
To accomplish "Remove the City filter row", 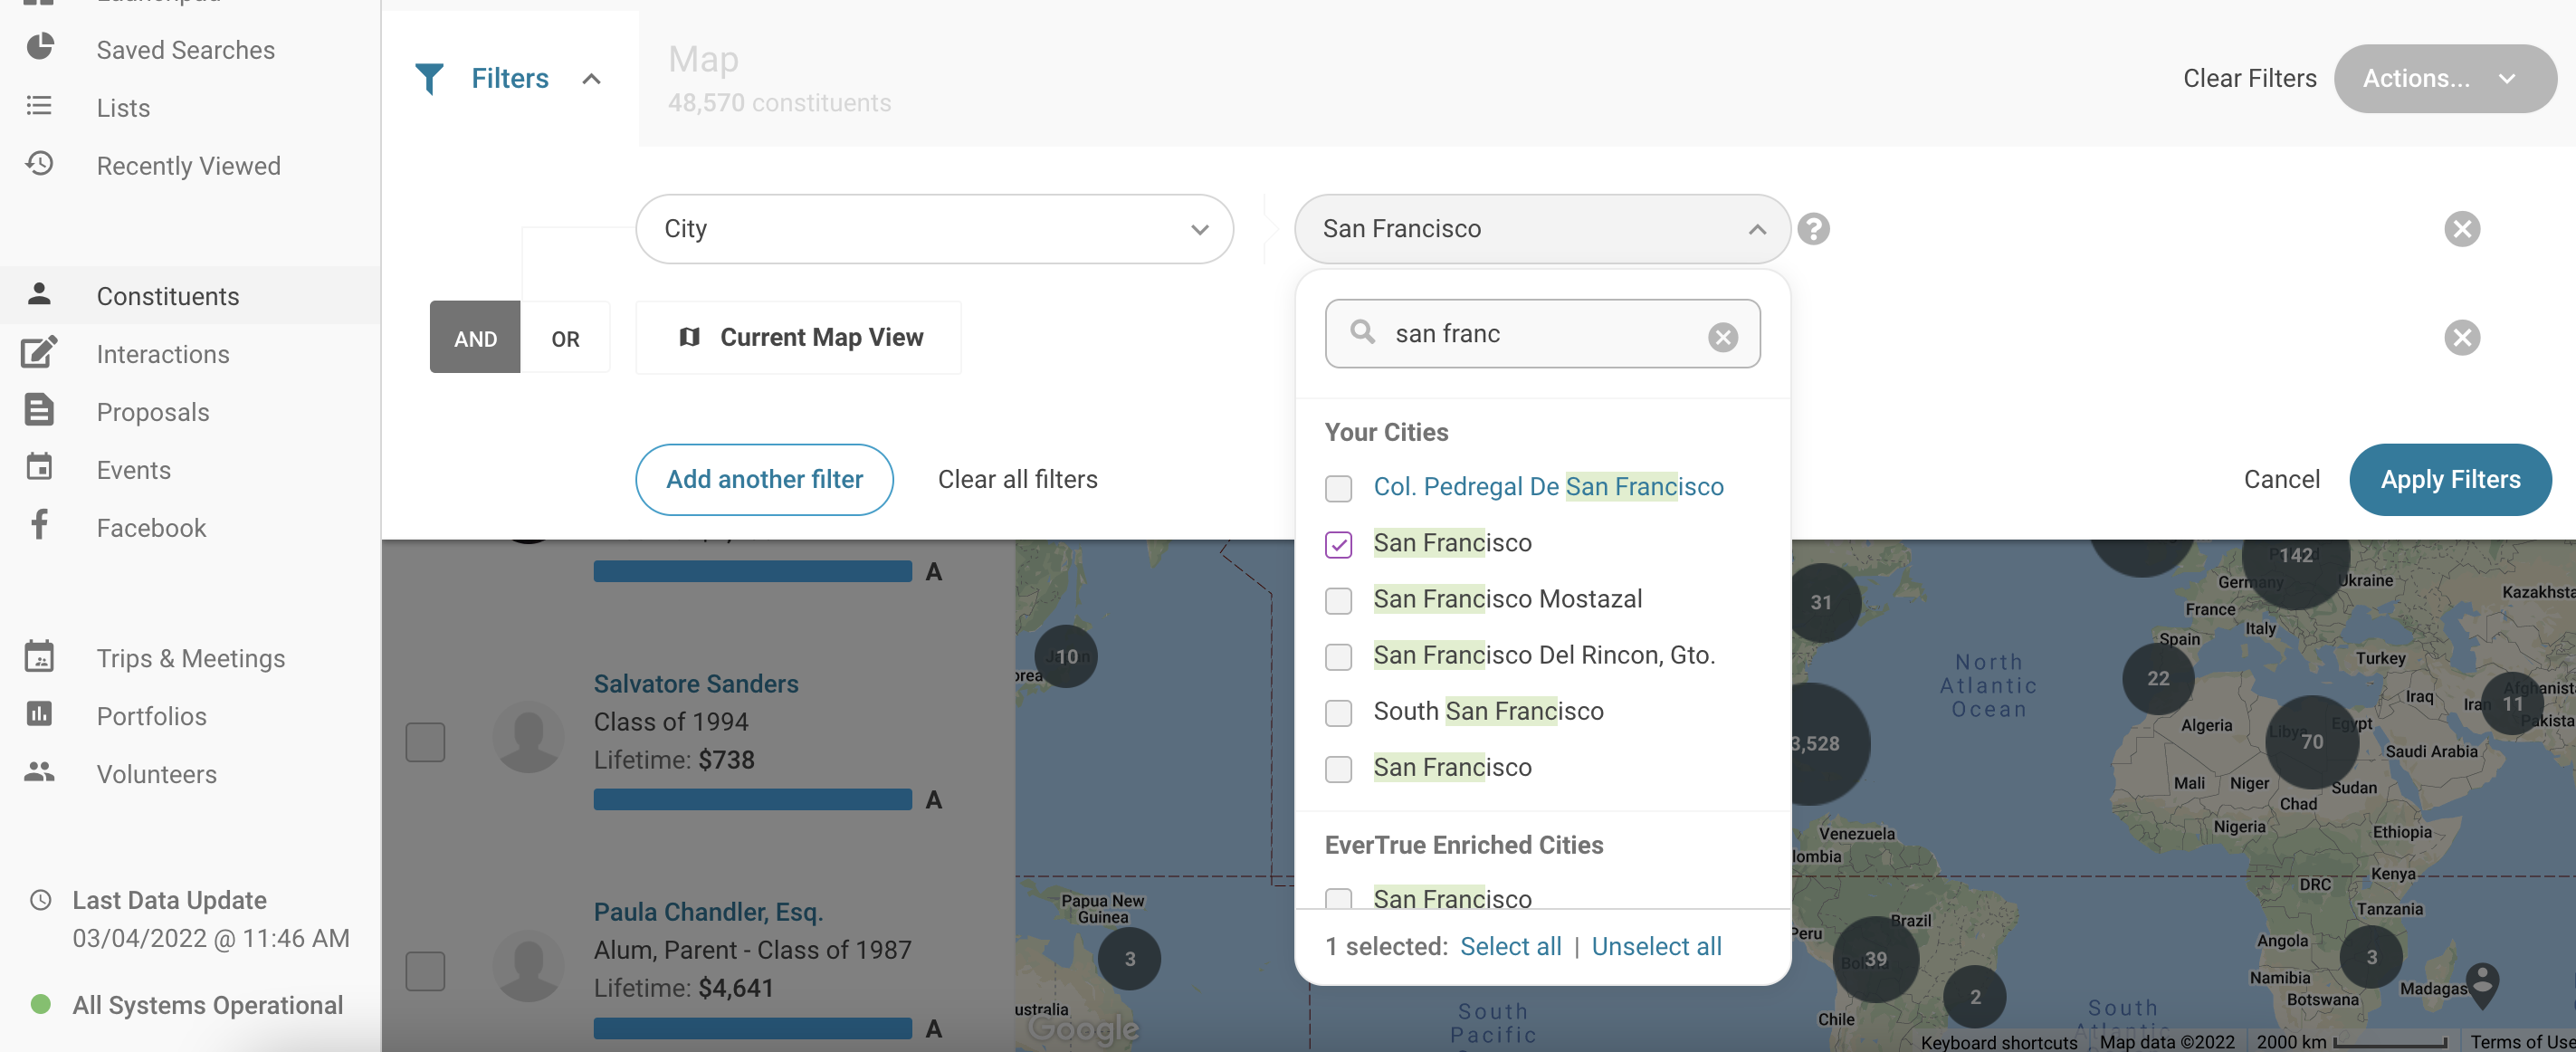I will (2461, 229).
